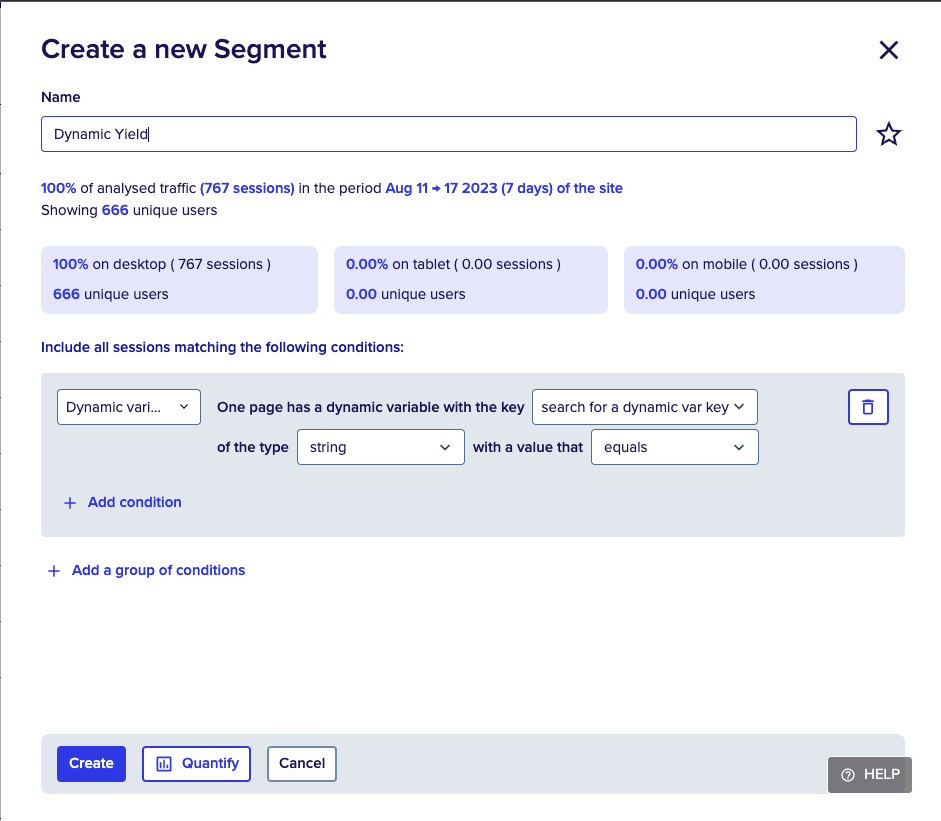Click the 'with a value that' label

528,447
